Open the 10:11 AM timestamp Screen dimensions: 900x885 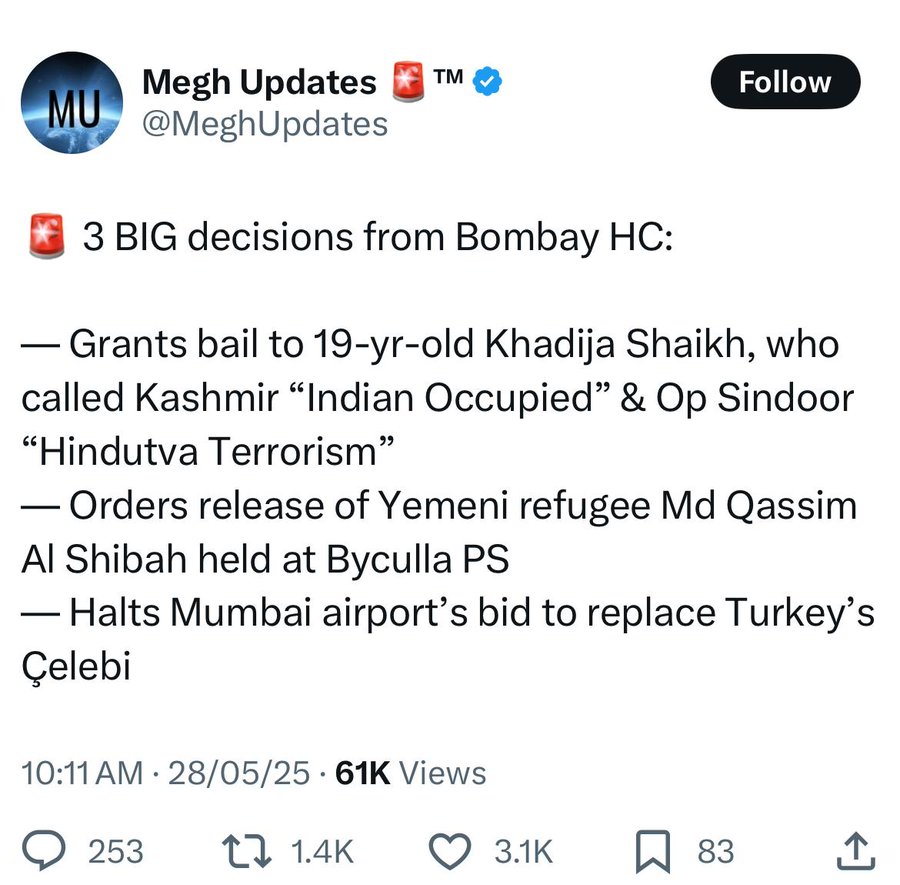(x=82, y=773)
